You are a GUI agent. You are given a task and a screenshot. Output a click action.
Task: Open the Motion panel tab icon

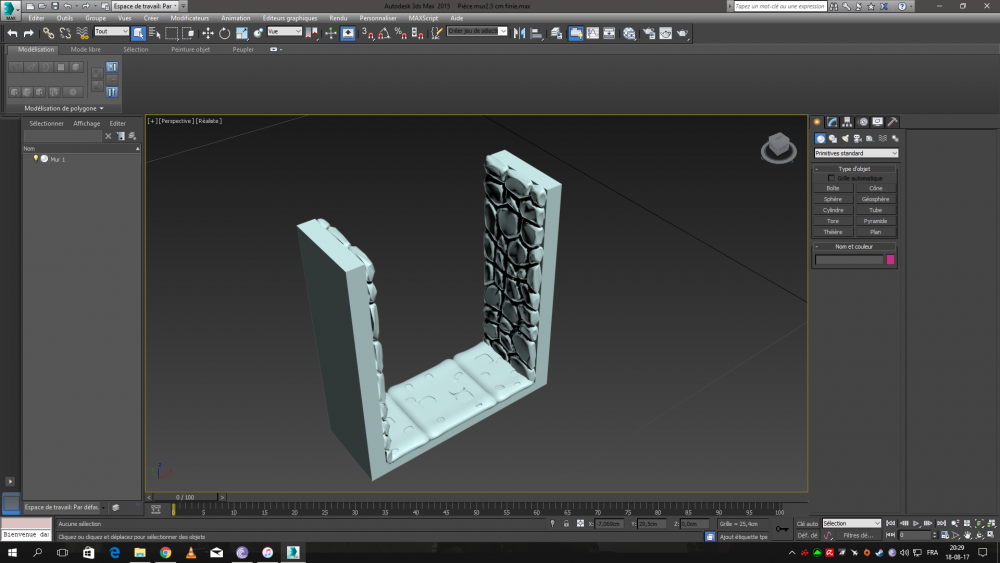[x=863, y=122]
